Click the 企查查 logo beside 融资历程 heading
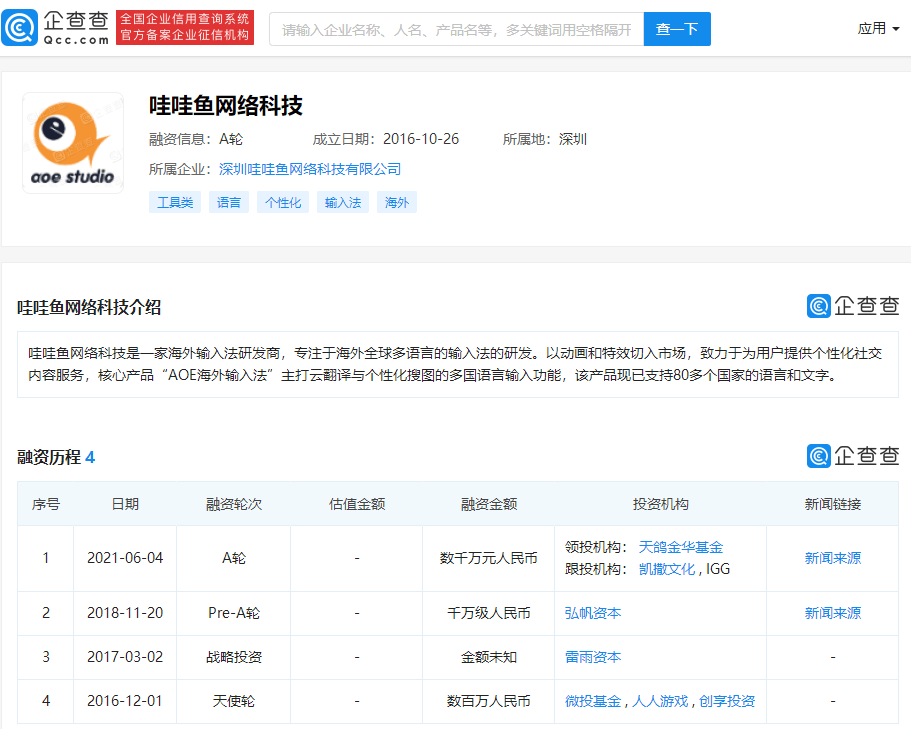The width and height of the screenshot is (911, 729). tap(852, 455)
